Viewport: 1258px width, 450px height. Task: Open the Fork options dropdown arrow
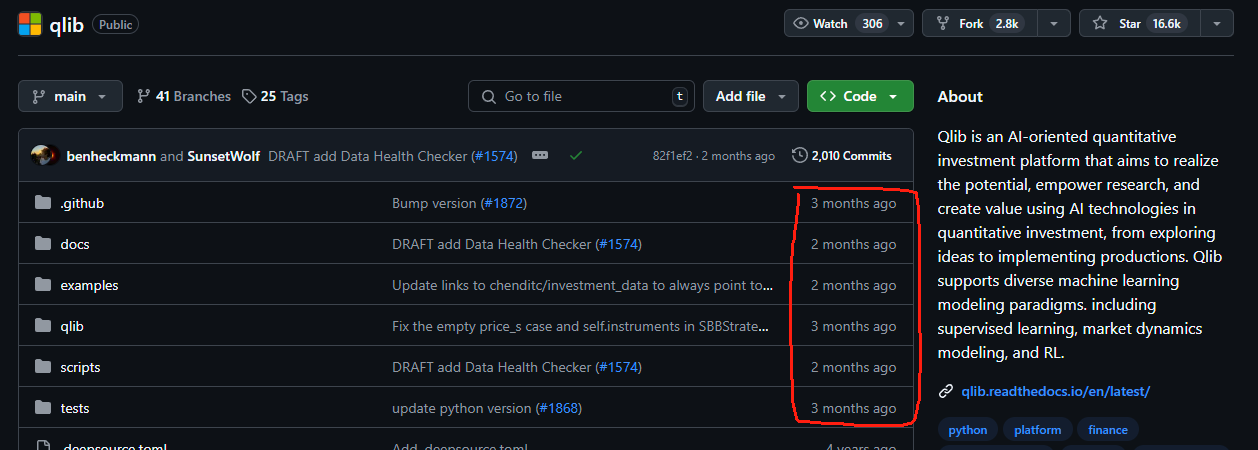coord(1054,24)
